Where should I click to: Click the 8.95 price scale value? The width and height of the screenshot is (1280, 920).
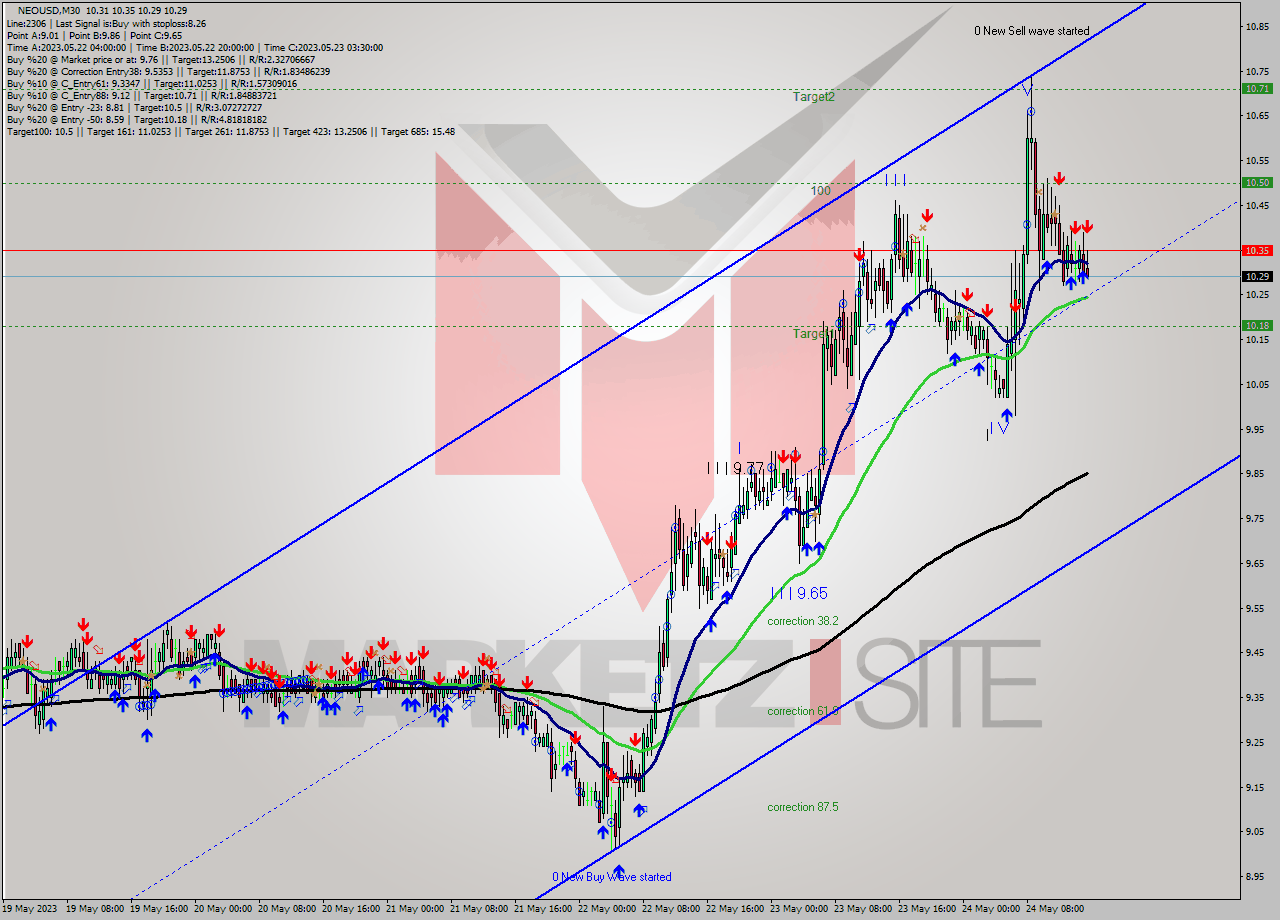pyautogui.click(x=1258, y=877)
